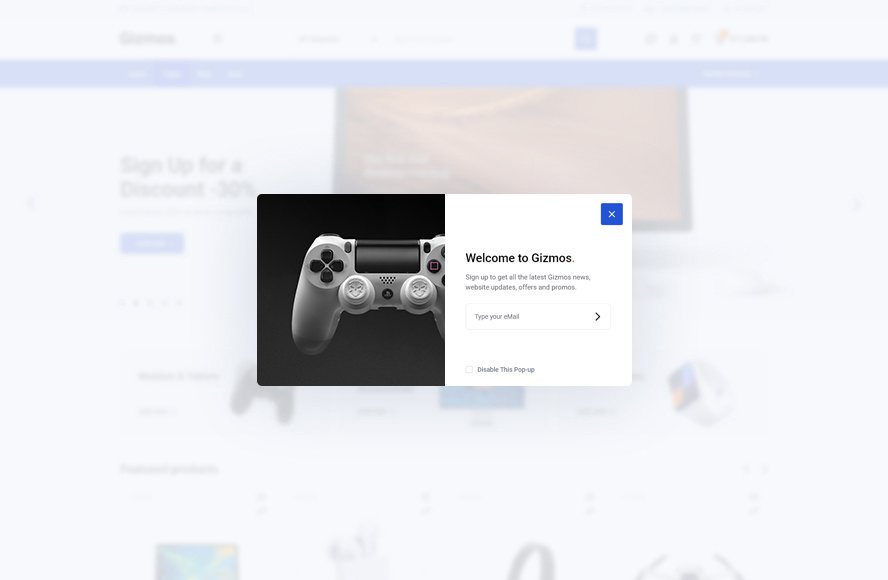This screenshot has height=580, width=888.
Task: Go to next hero slide with right arrow
Action: click(x=857, y=204)
